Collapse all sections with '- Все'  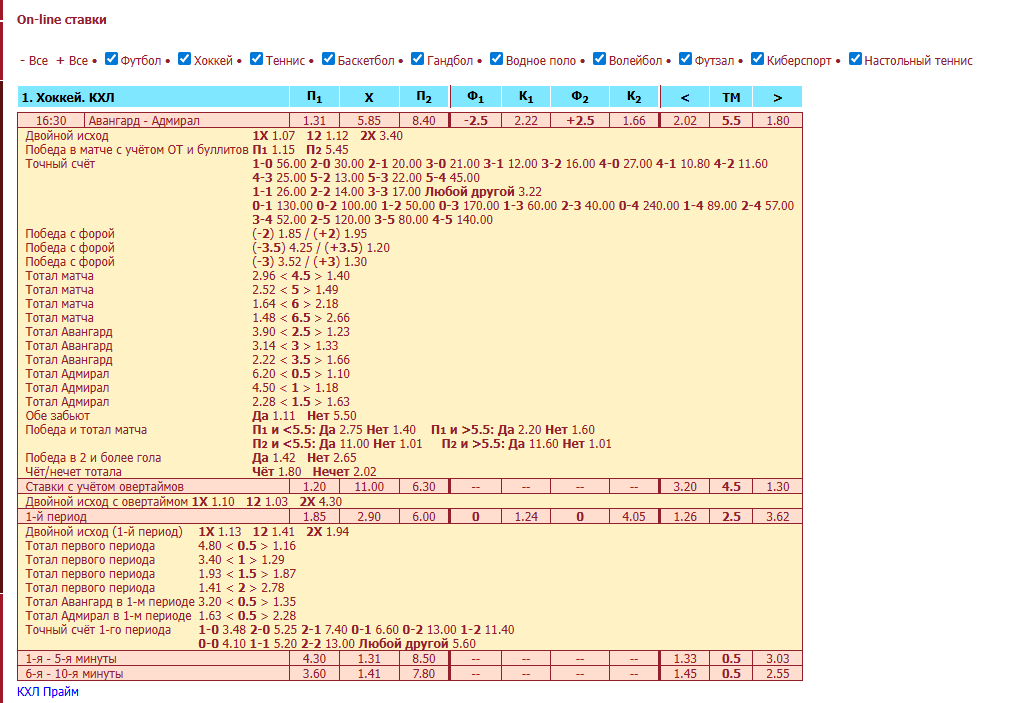34,61
